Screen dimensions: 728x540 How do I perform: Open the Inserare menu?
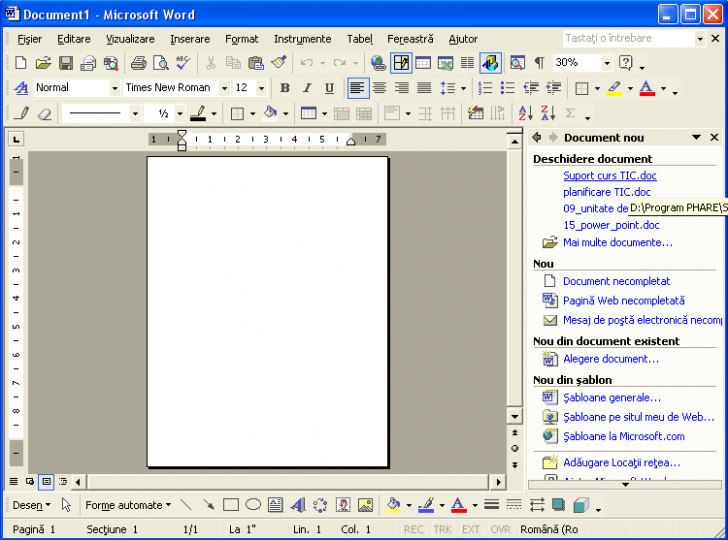(x=190, y=39)
